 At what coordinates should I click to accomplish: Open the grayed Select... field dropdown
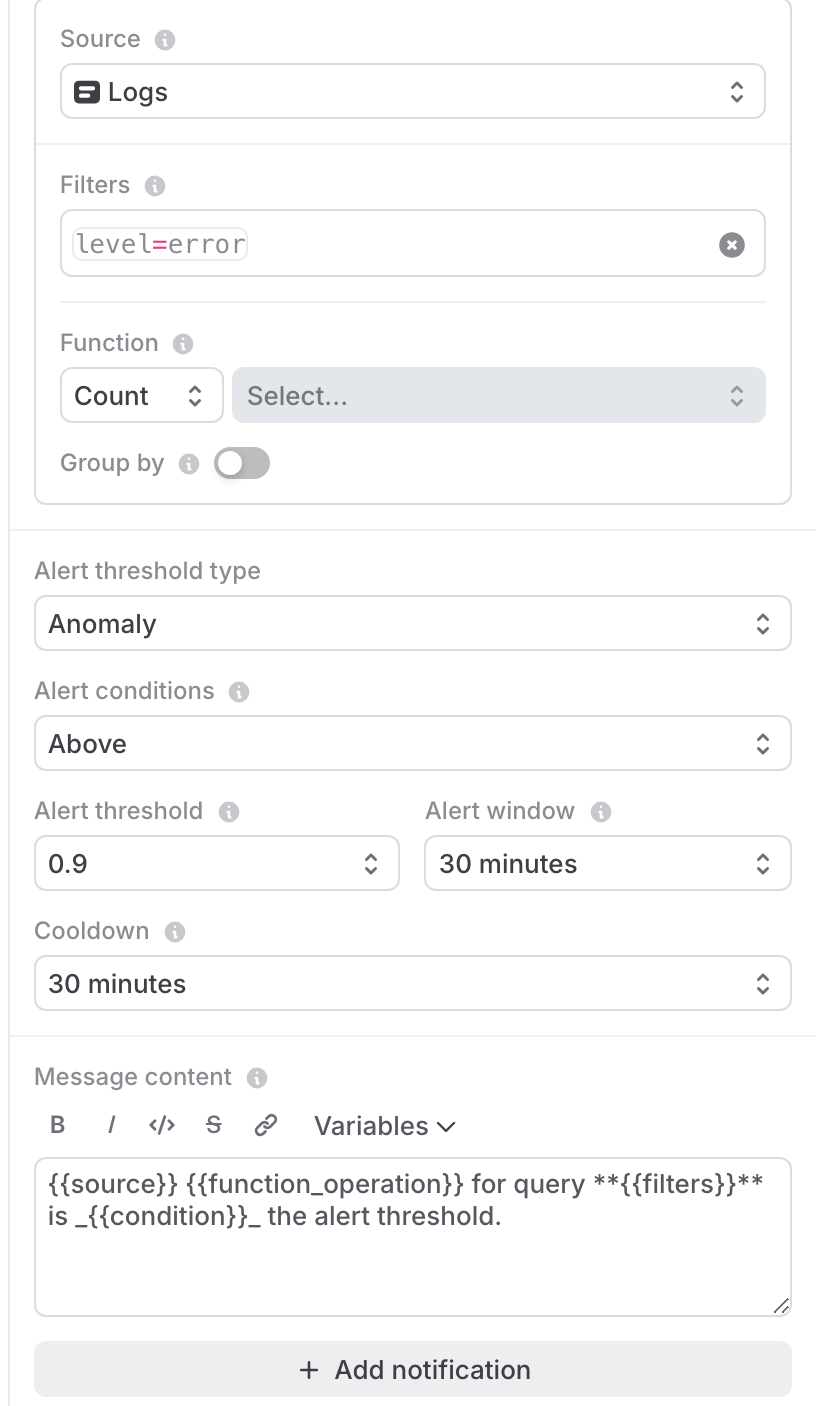coord(499,395)
